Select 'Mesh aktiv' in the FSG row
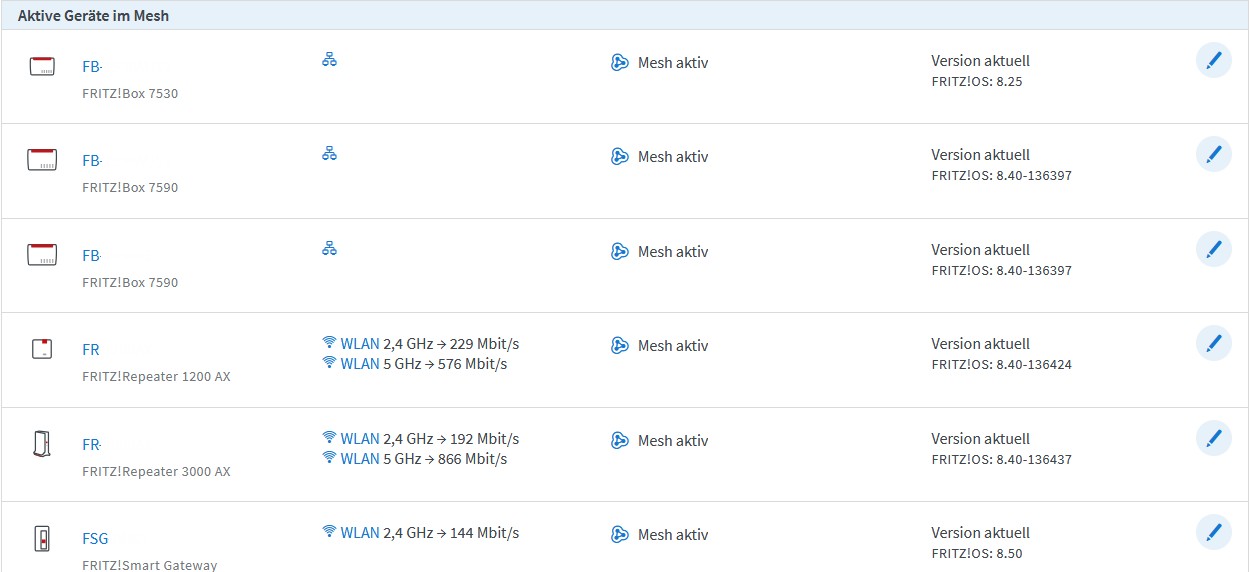 (673, 535)
